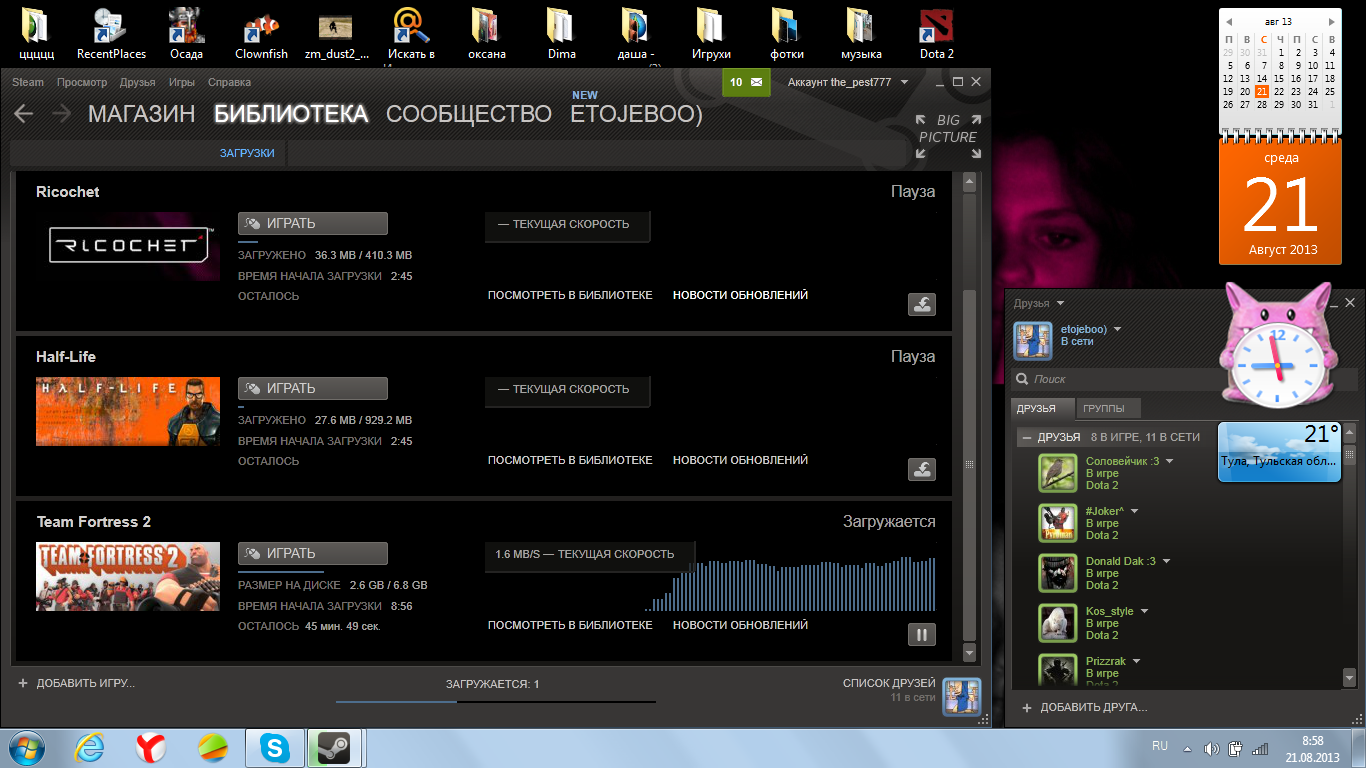
Task: Go to the СООБЩЕСТВО section
Action: coord(468,114)
